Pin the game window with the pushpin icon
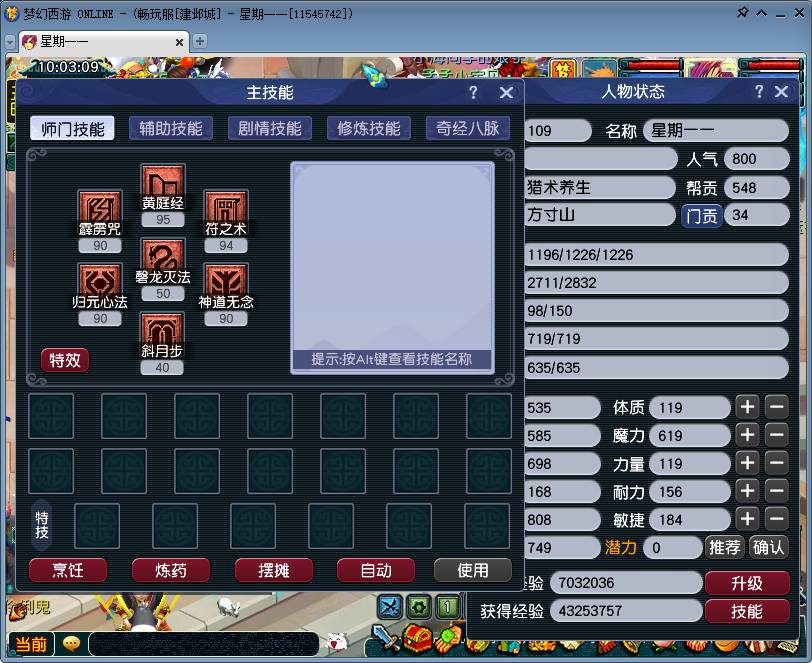 (x=743, y=12)
